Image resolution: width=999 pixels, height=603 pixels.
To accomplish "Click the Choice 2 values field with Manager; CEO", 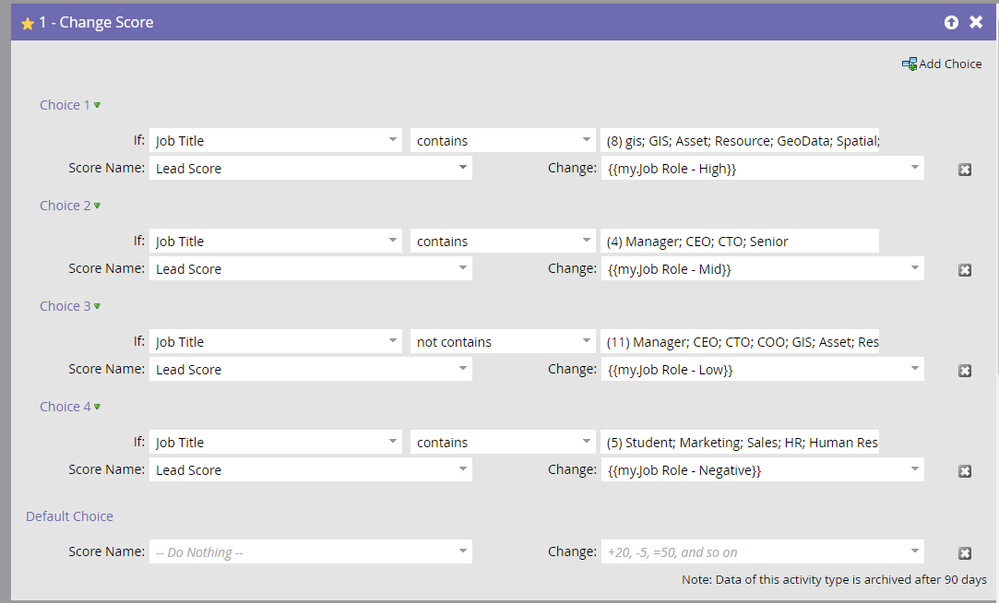I will [738, 241].
